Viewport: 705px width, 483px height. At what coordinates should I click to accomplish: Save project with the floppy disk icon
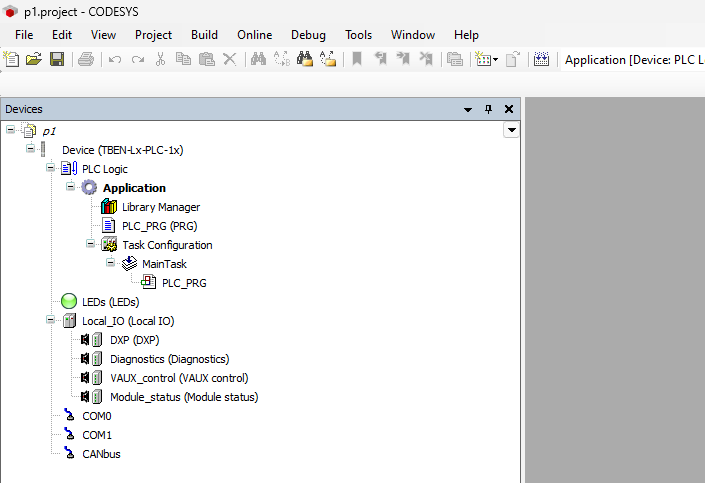tap(57, 59)
